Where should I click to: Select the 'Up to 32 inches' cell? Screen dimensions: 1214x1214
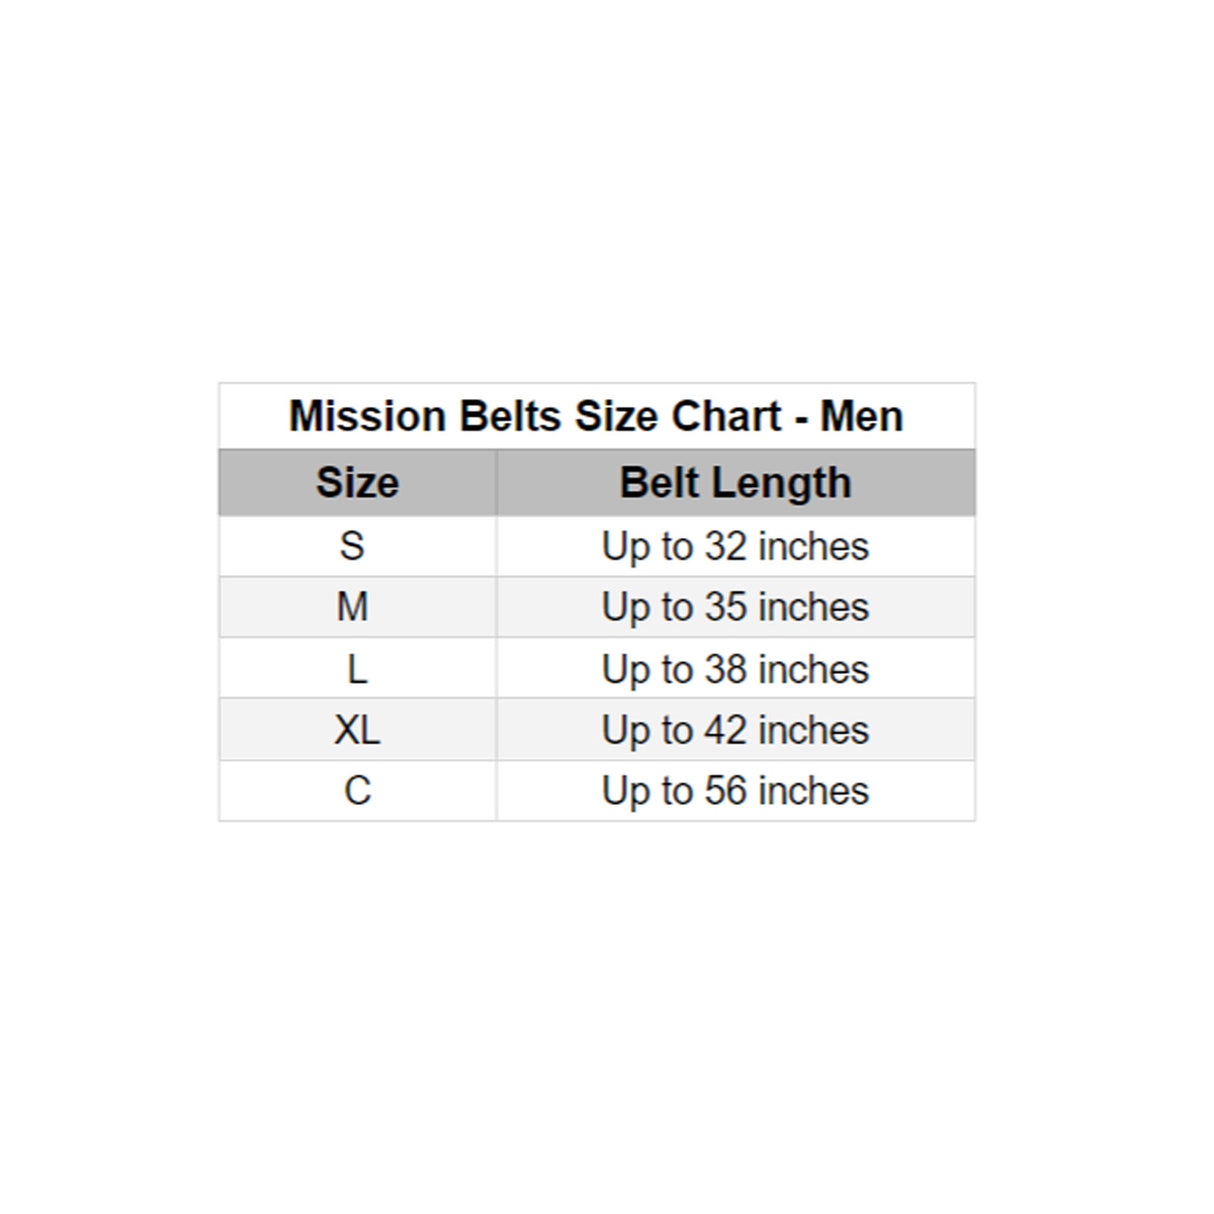click(x=735, y=546)
